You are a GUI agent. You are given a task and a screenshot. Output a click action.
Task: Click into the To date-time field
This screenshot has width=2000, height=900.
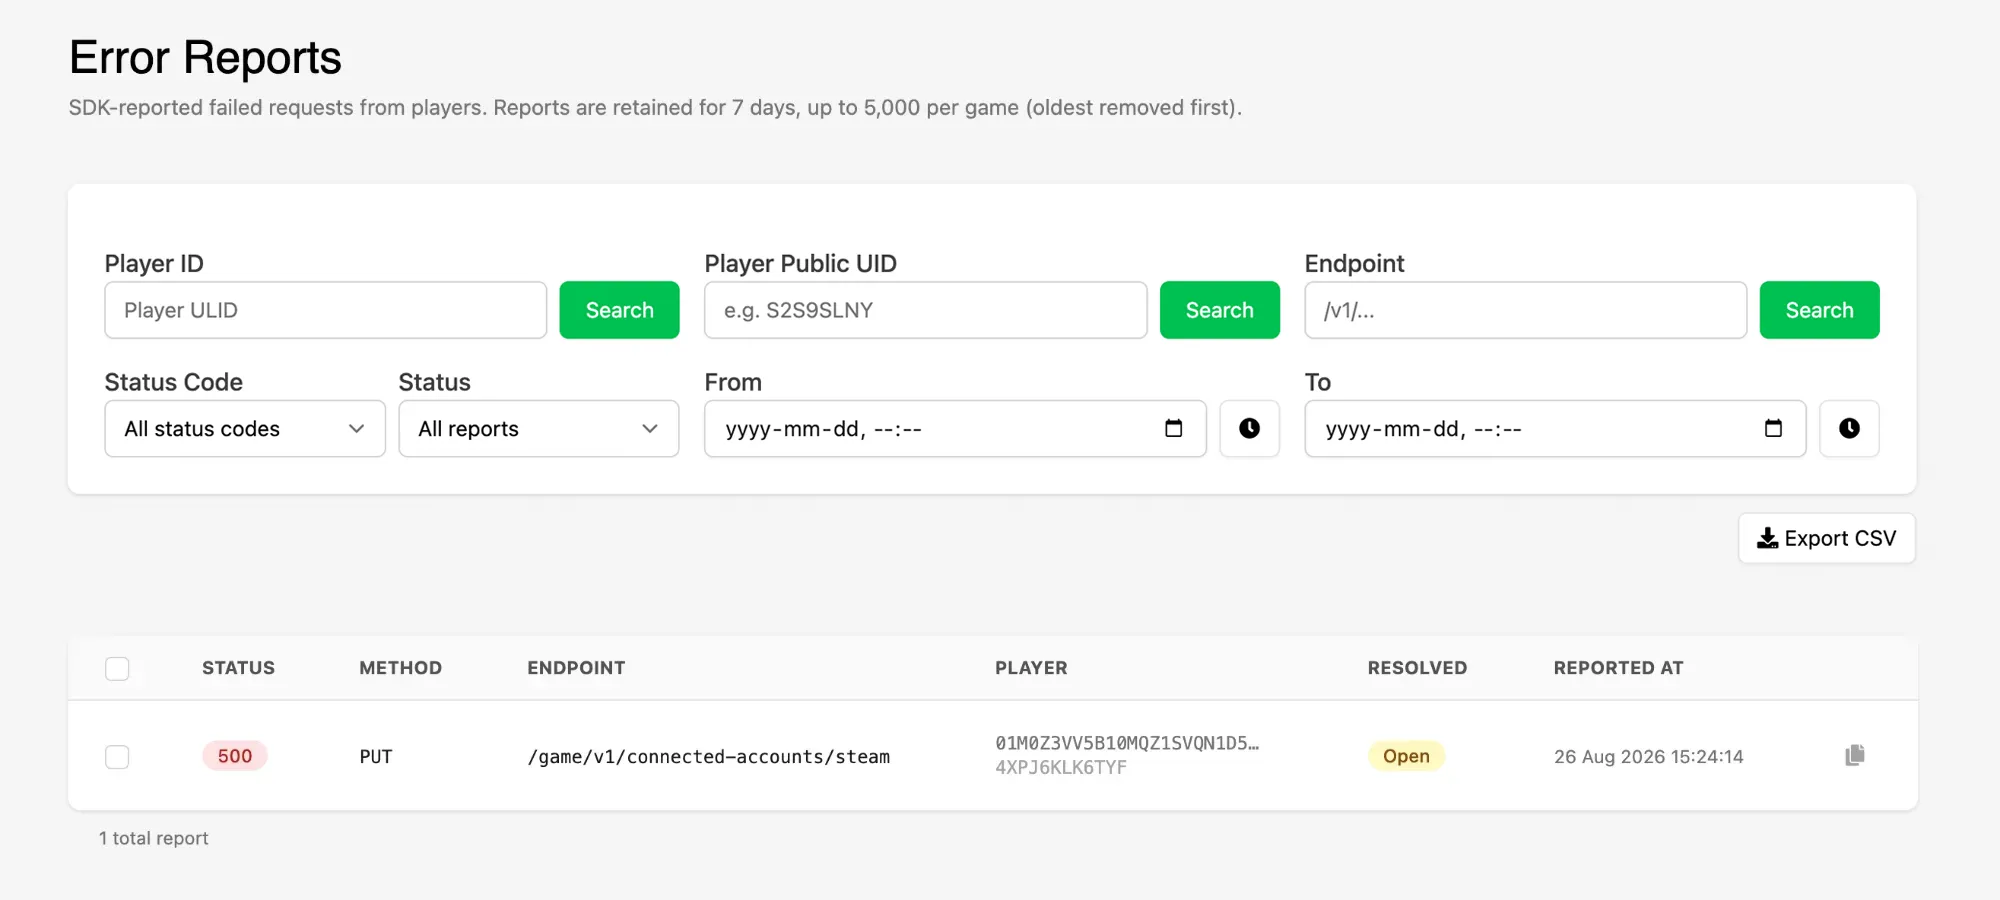click(1555, 428)
